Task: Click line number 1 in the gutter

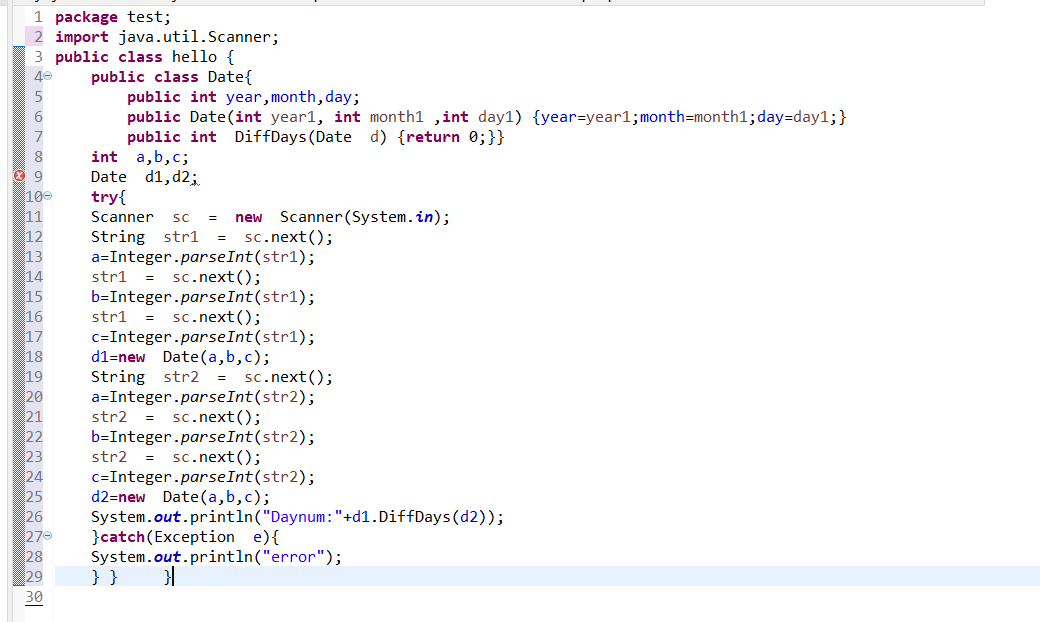Action: pos(38,17)
